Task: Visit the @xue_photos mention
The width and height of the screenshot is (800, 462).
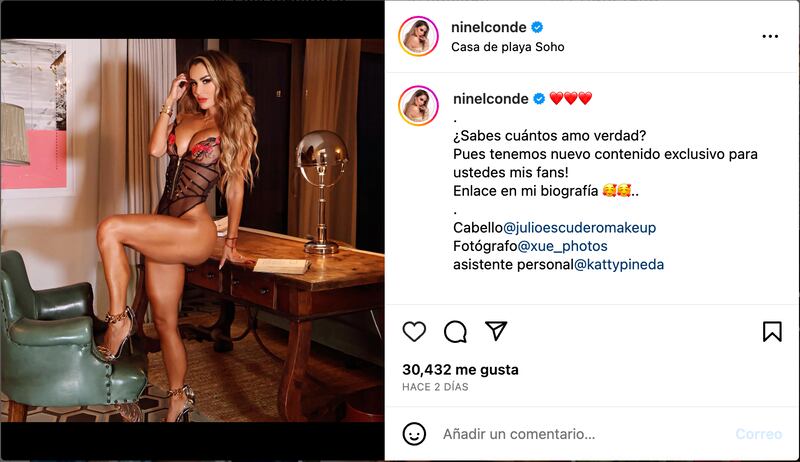Action: (562, 246)
